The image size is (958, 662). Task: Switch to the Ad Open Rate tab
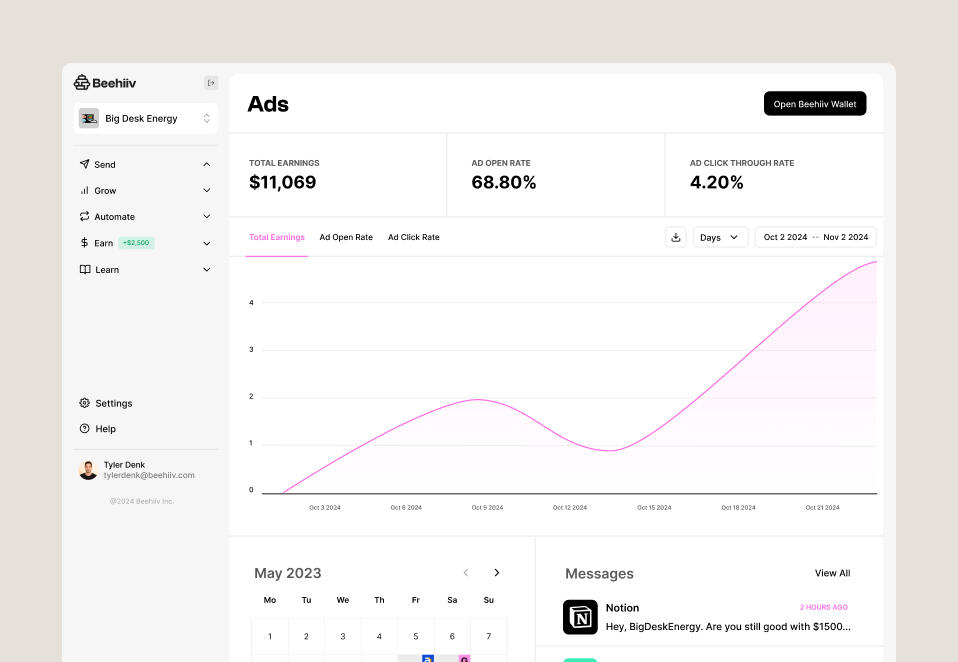point(346,237)
